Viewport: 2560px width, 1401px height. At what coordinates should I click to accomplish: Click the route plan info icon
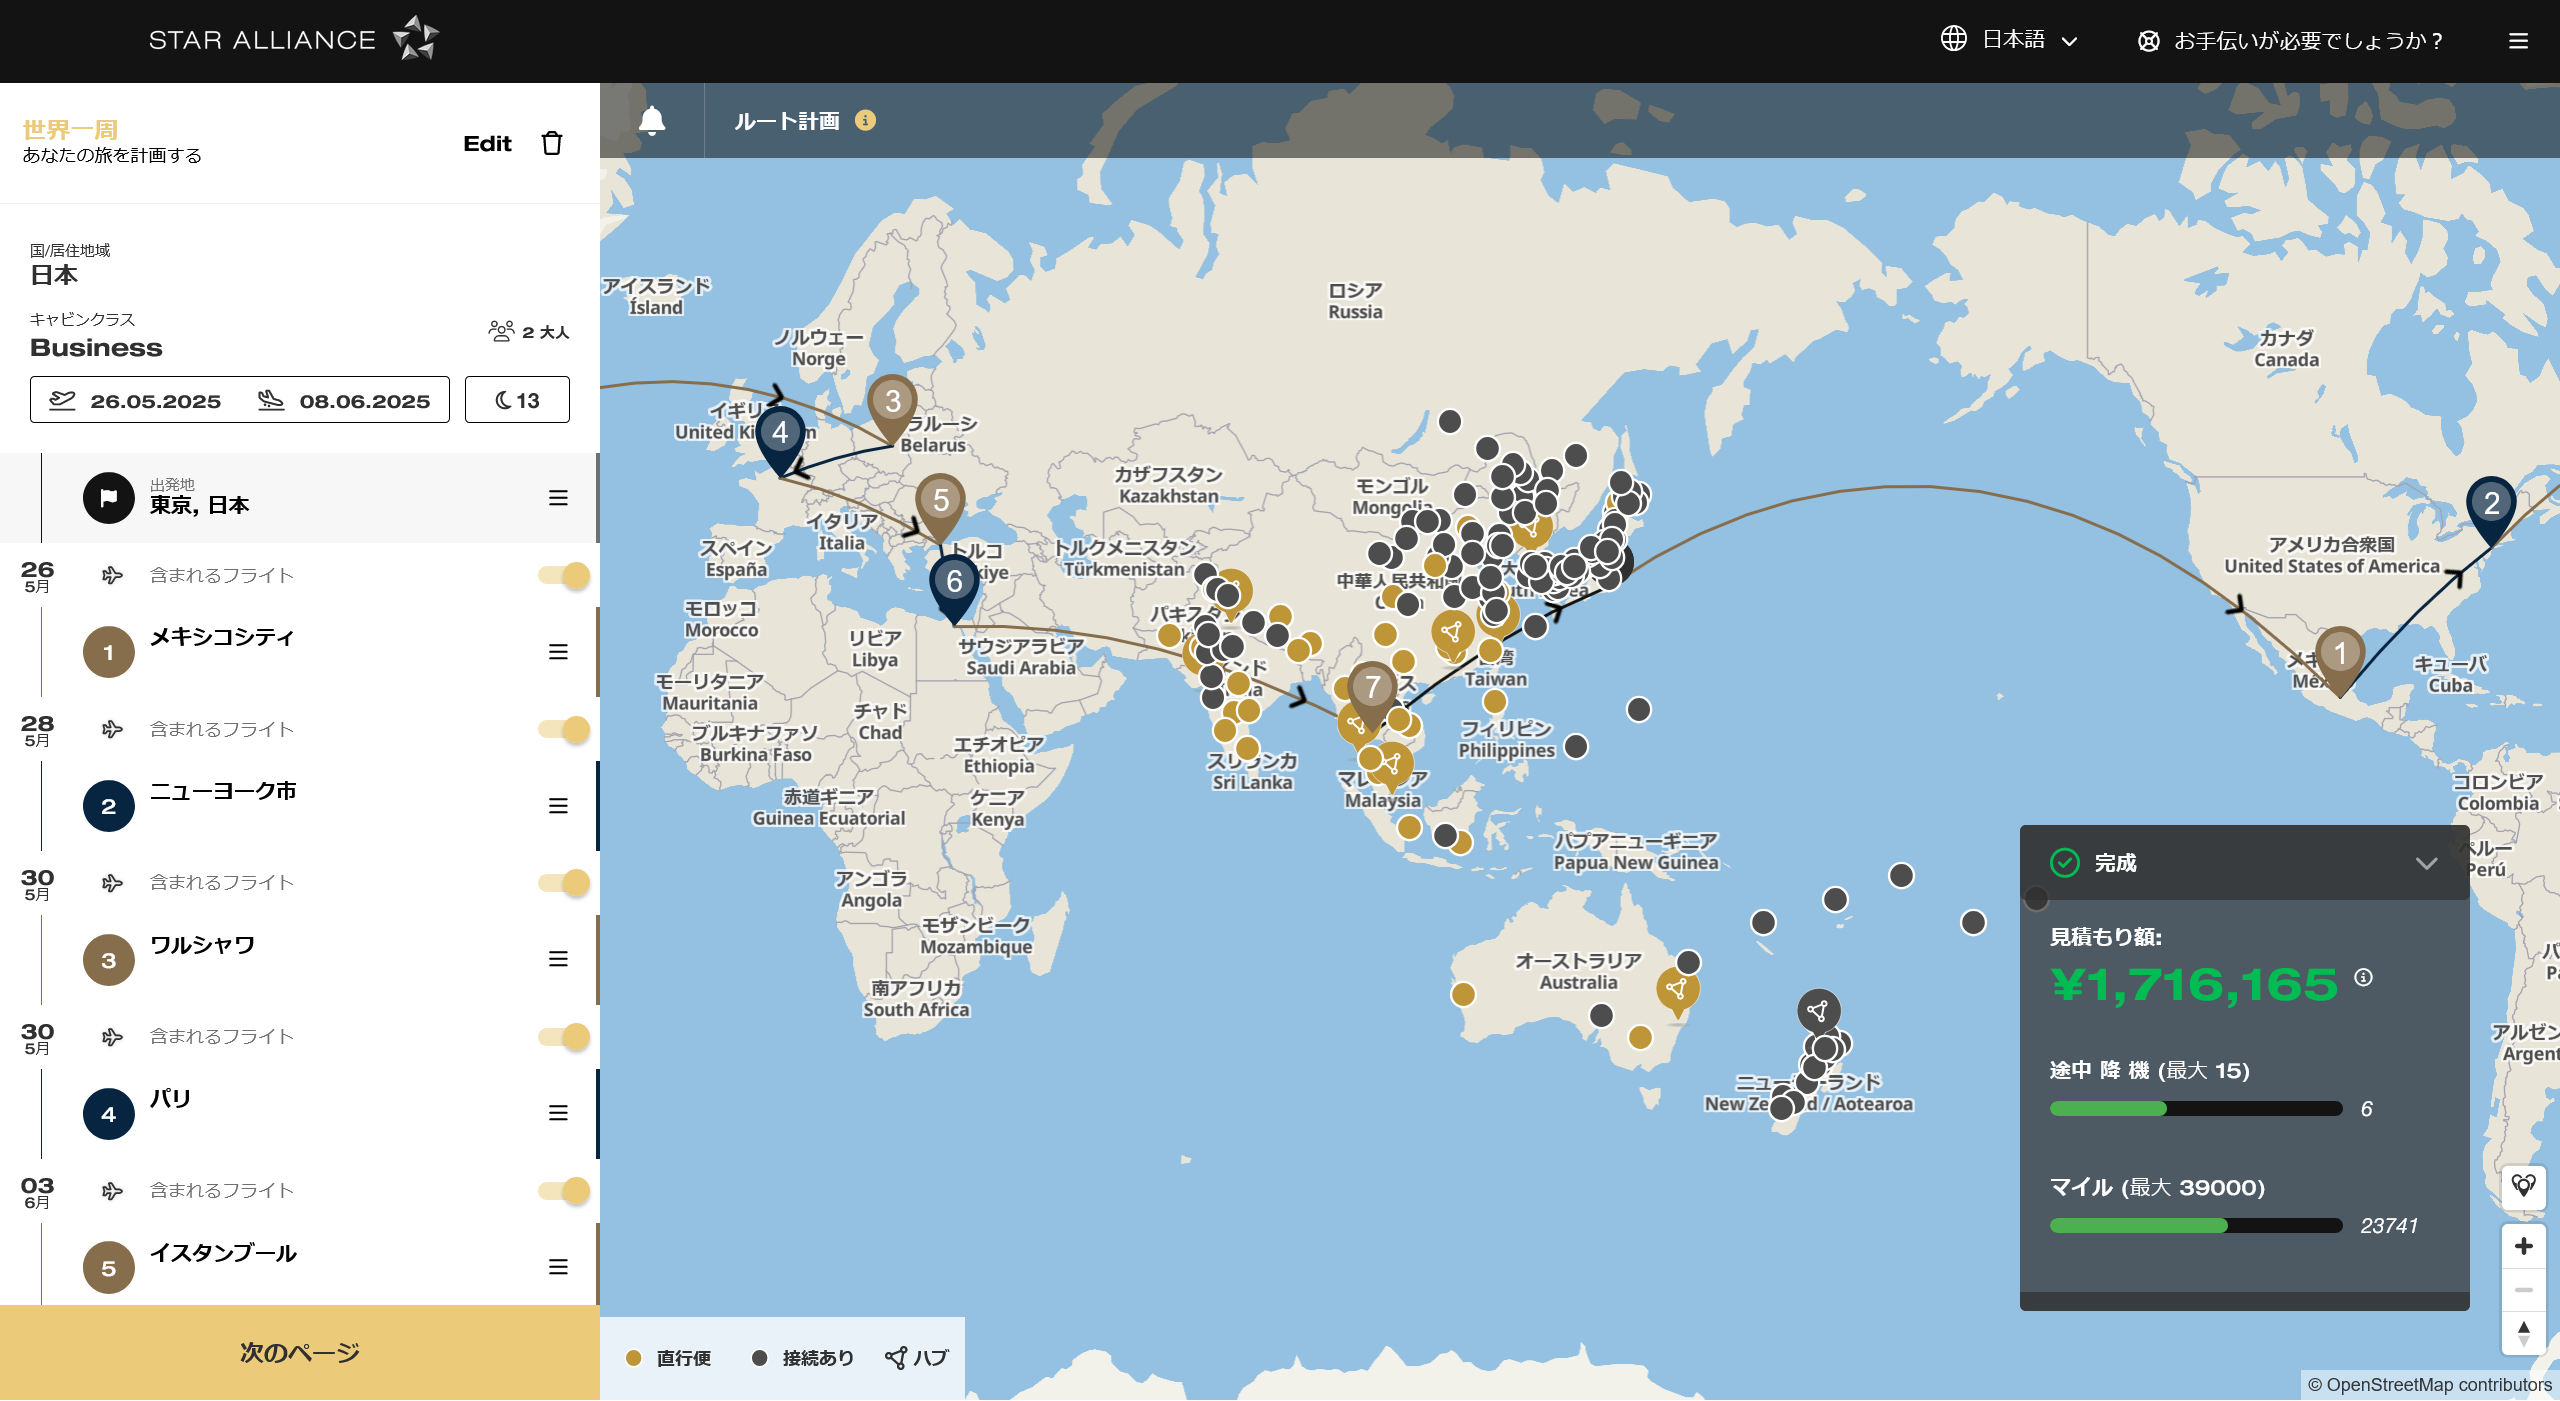(866, 121)
